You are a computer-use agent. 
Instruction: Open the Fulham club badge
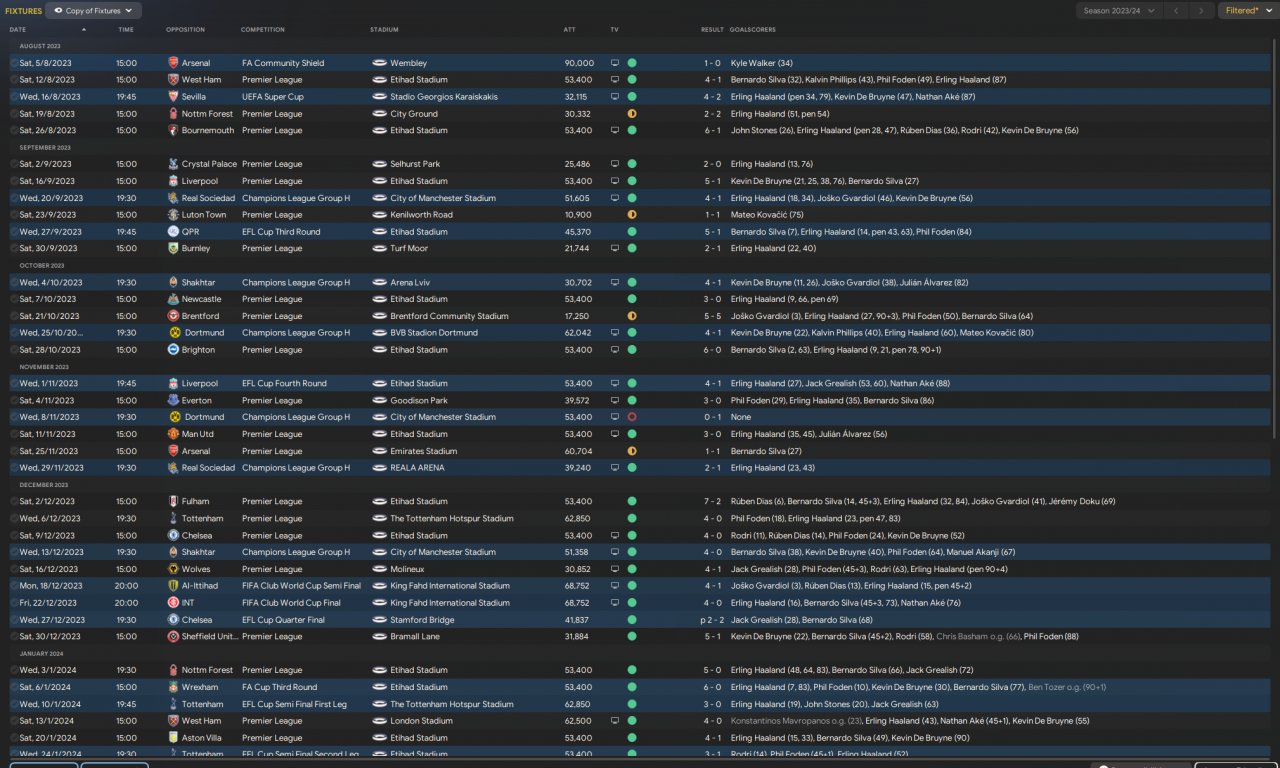[x=173, y=502]
